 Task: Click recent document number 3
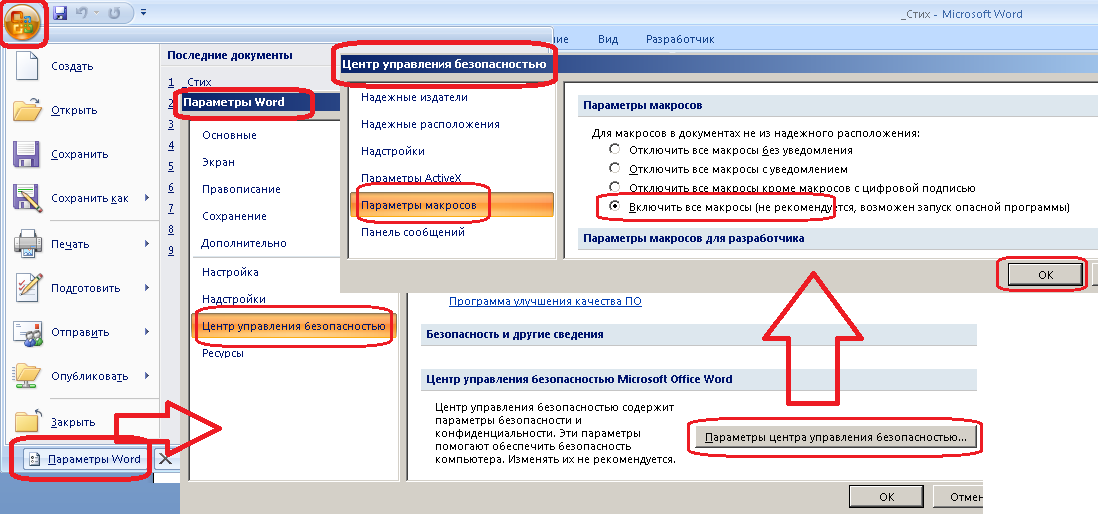click(171, 125)
